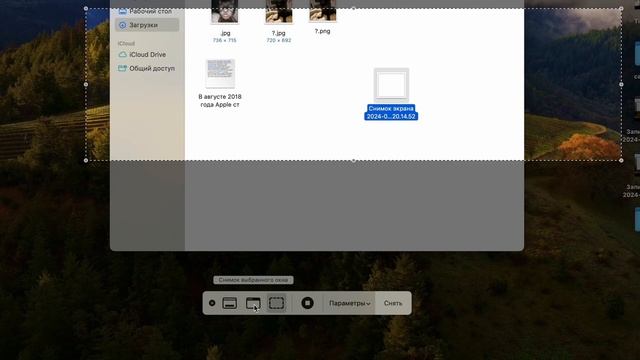Open the Параметры options dropdown

(350, 303)
